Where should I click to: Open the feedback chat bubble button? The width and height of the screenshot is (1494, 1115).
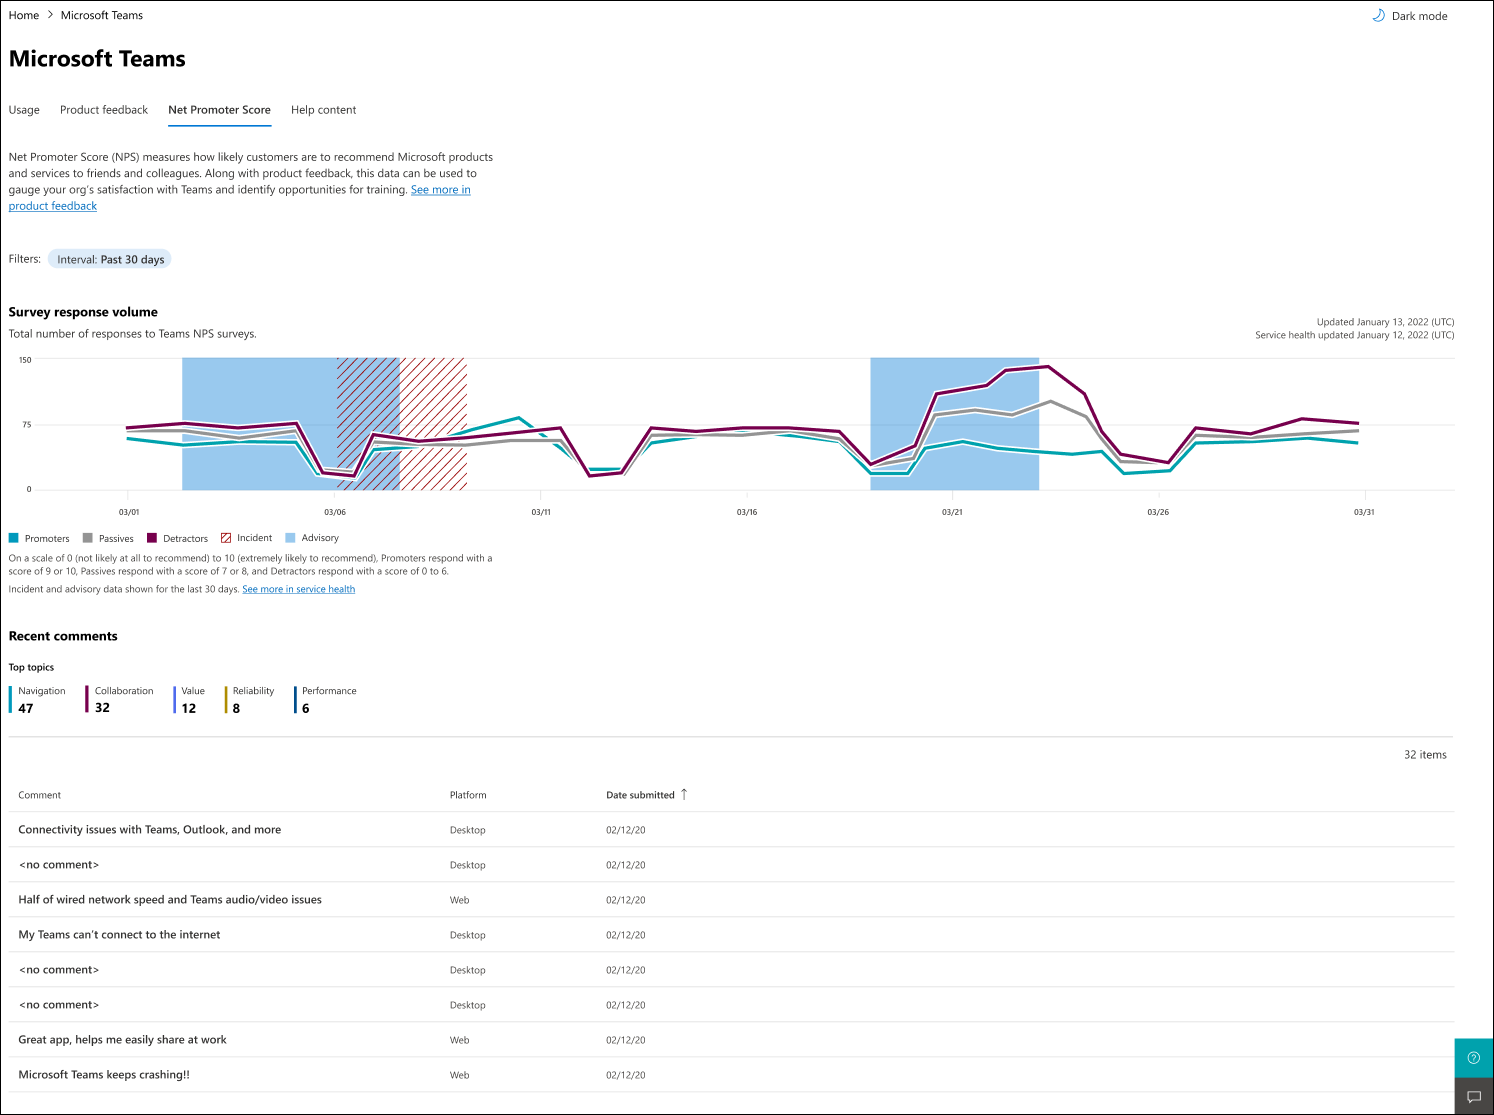pos(1473,1096)
